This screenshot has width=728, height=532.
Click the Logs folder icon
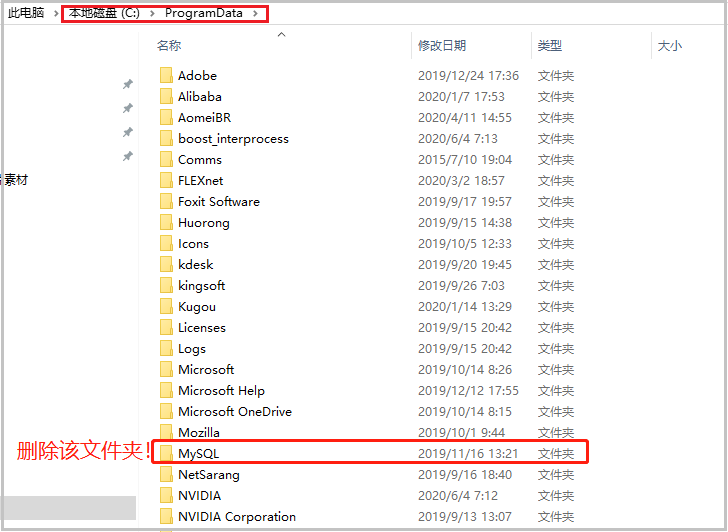[166, 348]
